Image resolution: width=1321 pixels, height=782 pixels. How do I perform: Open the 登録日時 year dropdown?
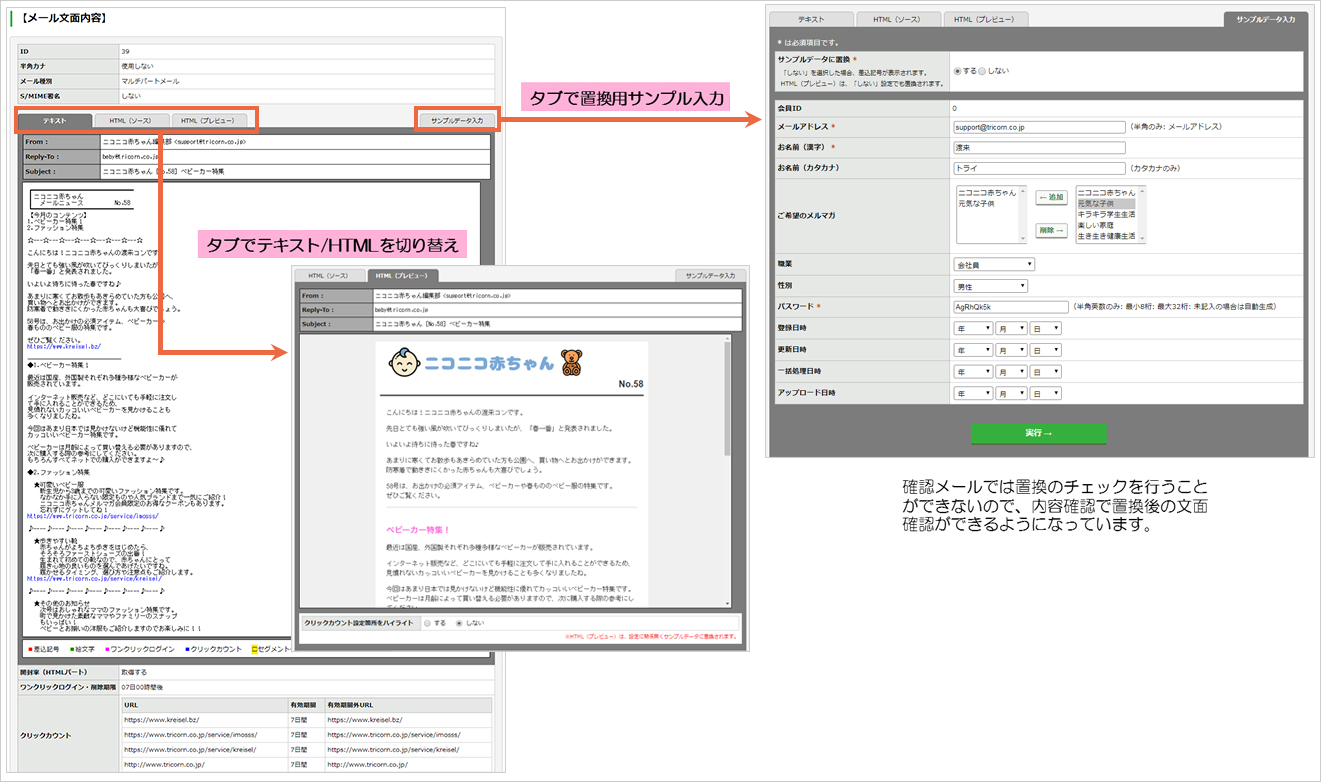pyautogui.click(x=973, y=328)
